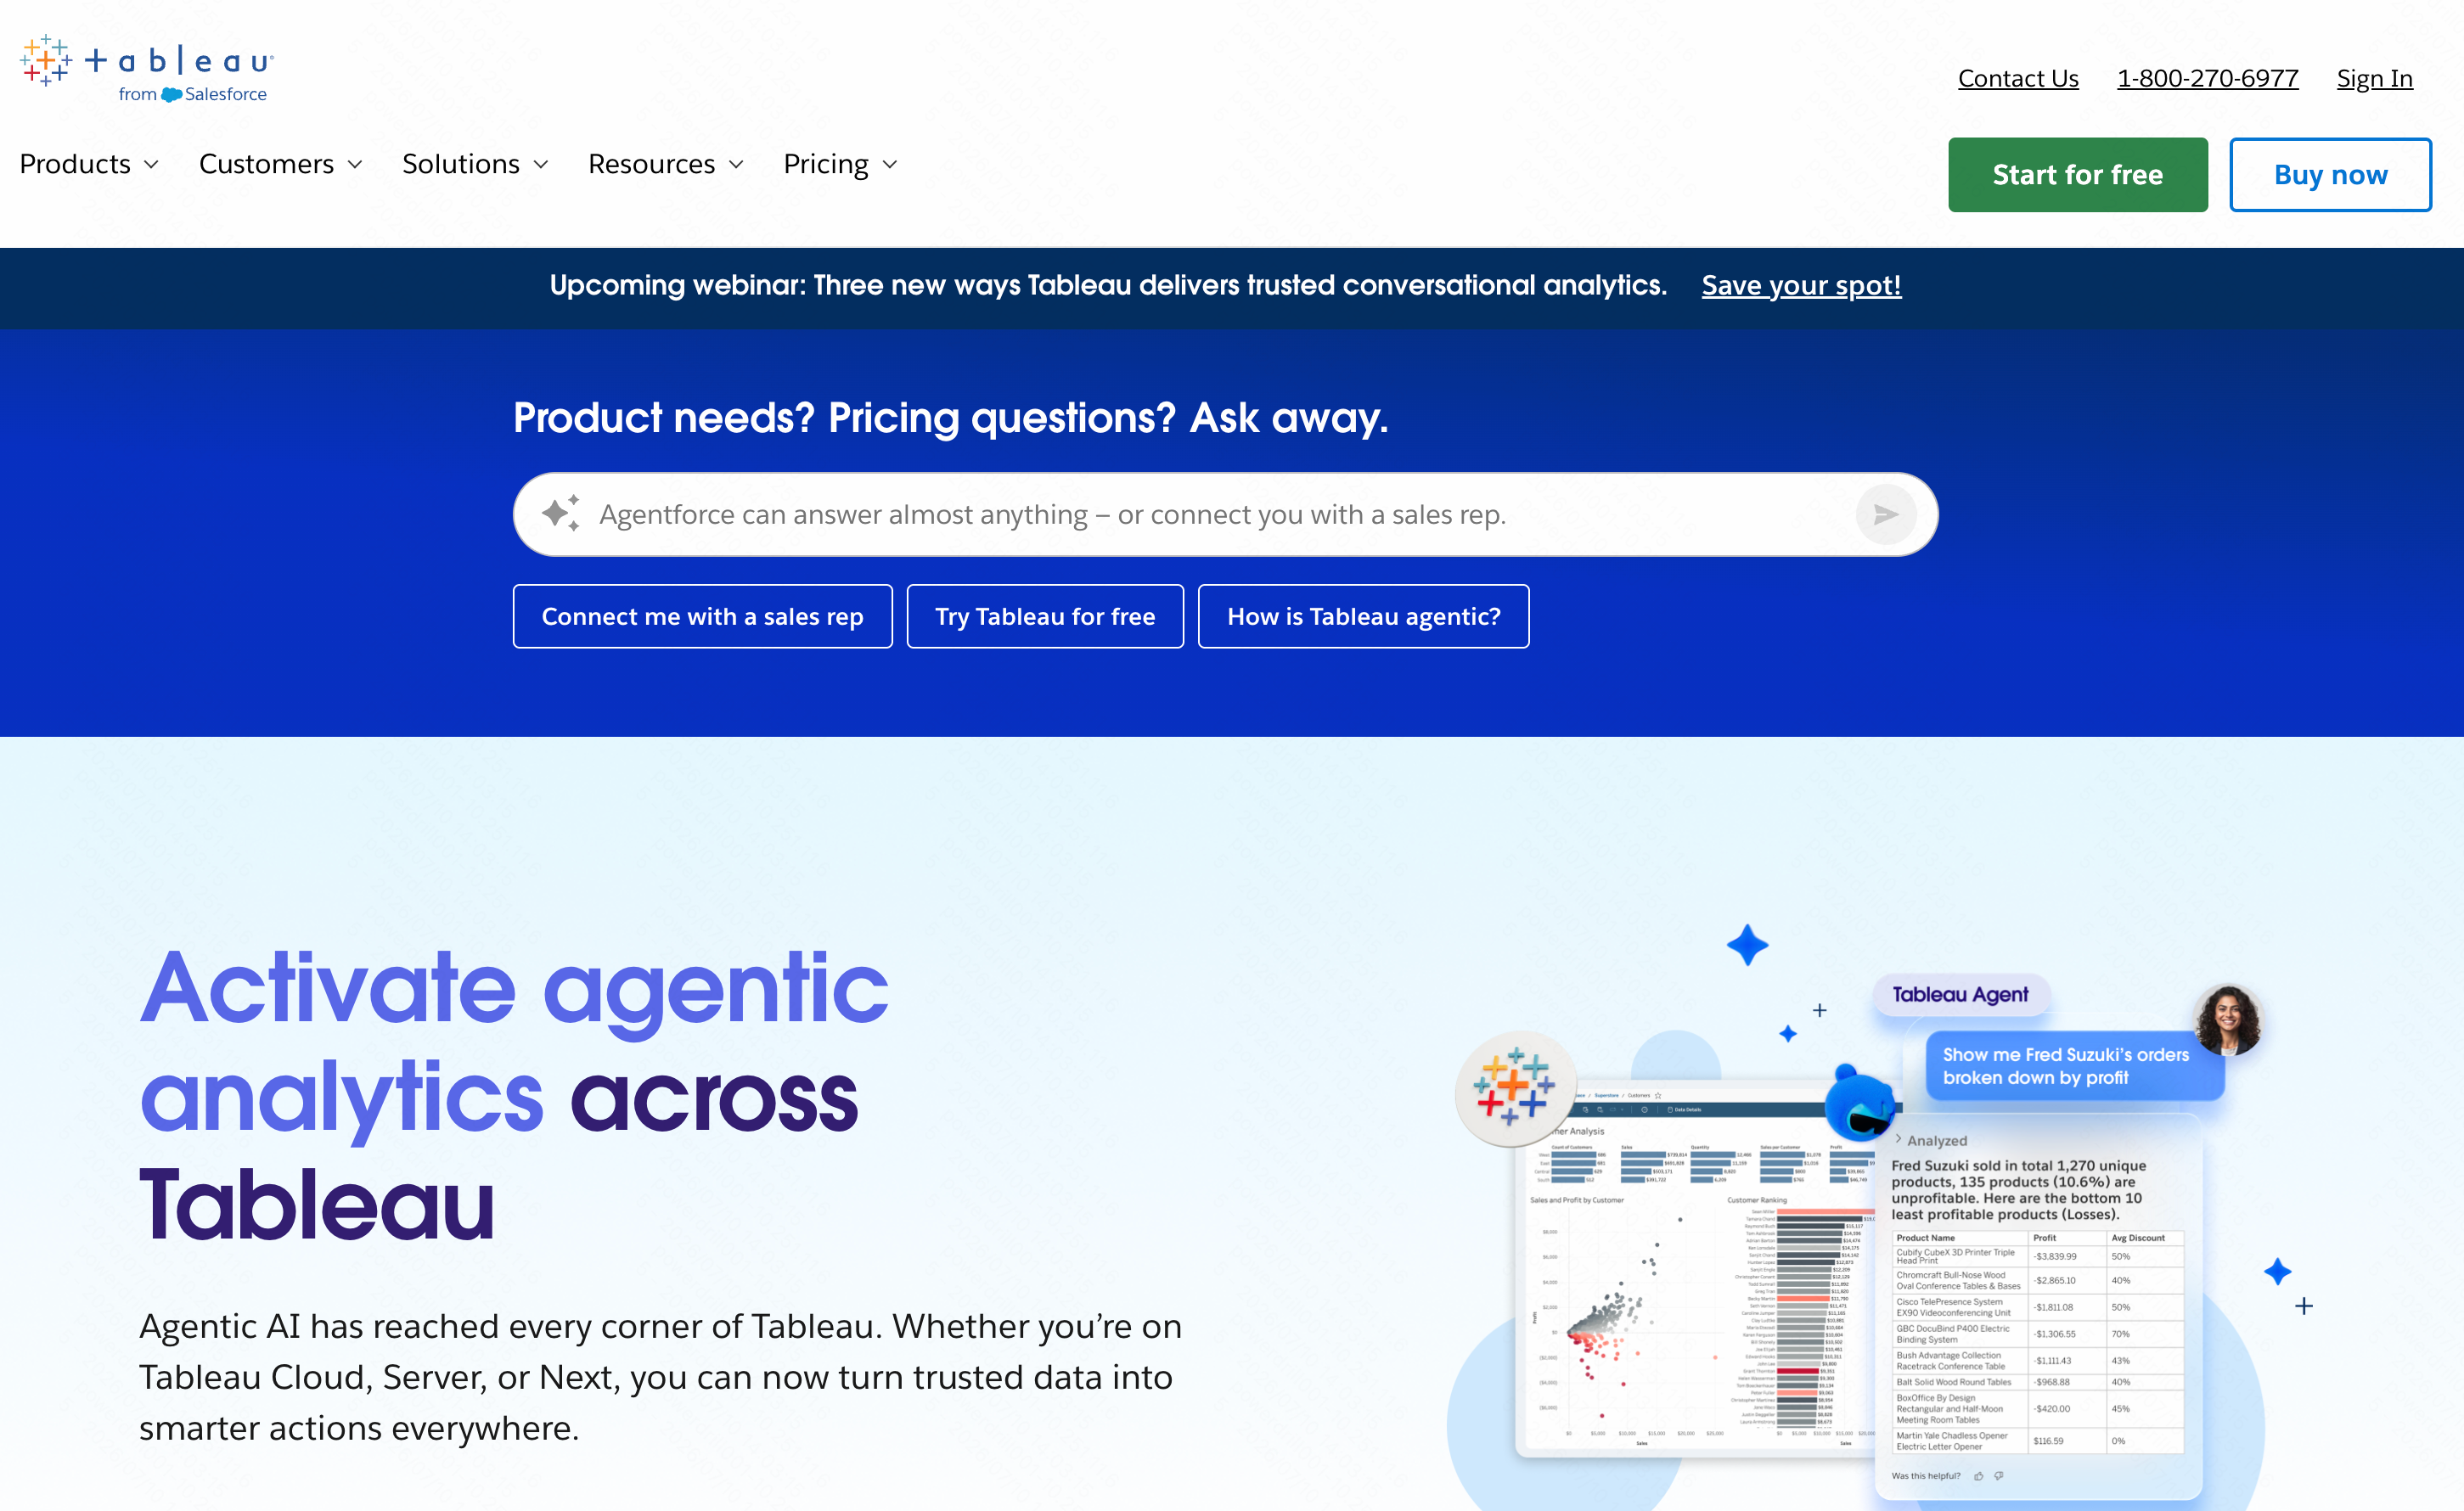Image resolution: width=2464 pixels, height=1511 pixels.
Task: Click the round Tableau logo badge on illustration
Action: coord(1514,1088)
